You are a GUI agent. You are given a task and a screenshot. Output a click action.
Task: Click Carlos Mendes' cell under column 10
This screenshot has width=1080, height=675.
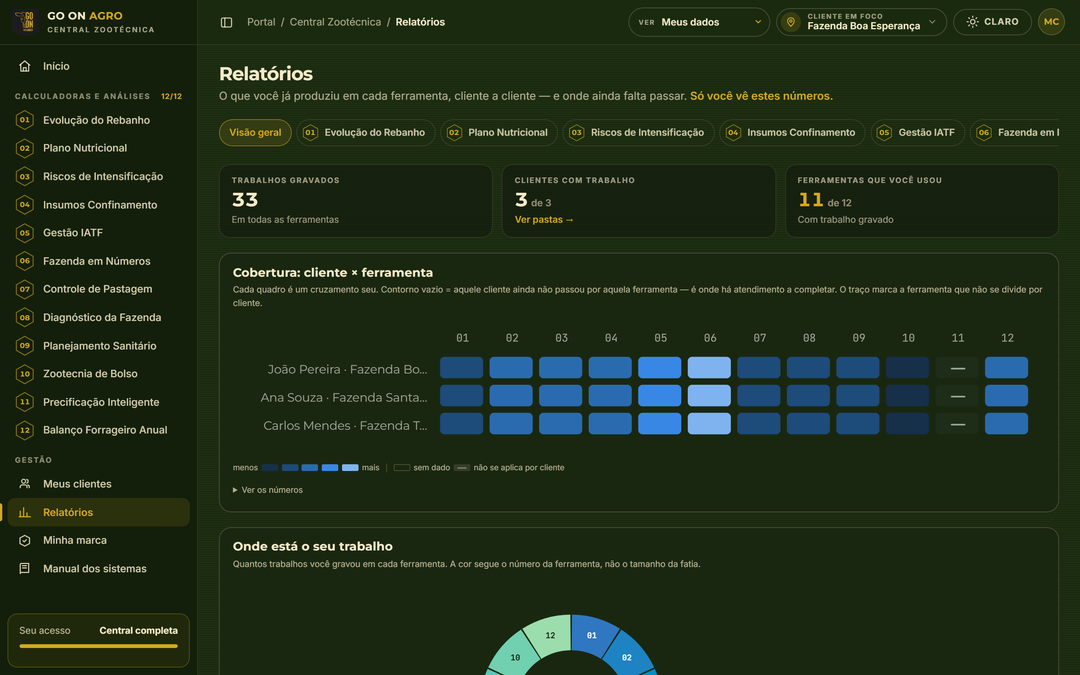(907, 424)
